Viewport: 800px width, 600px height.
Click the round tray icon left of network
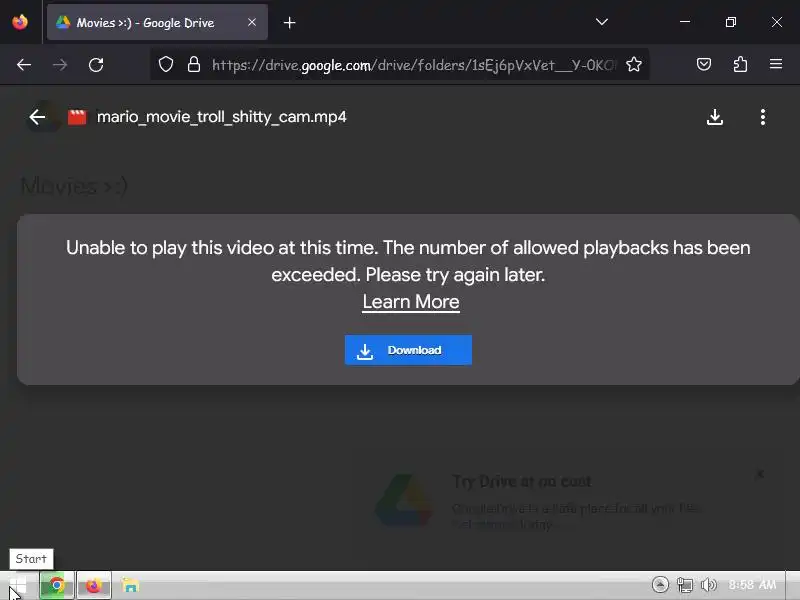pyautogui.click(x=660, y=585)
